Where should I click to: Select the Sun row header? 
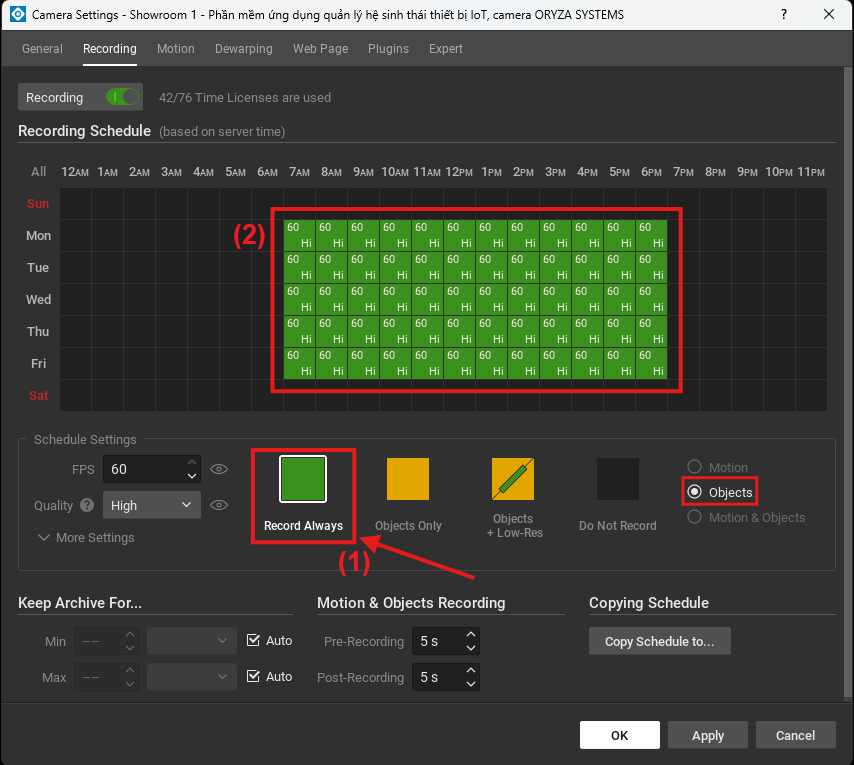38,203
